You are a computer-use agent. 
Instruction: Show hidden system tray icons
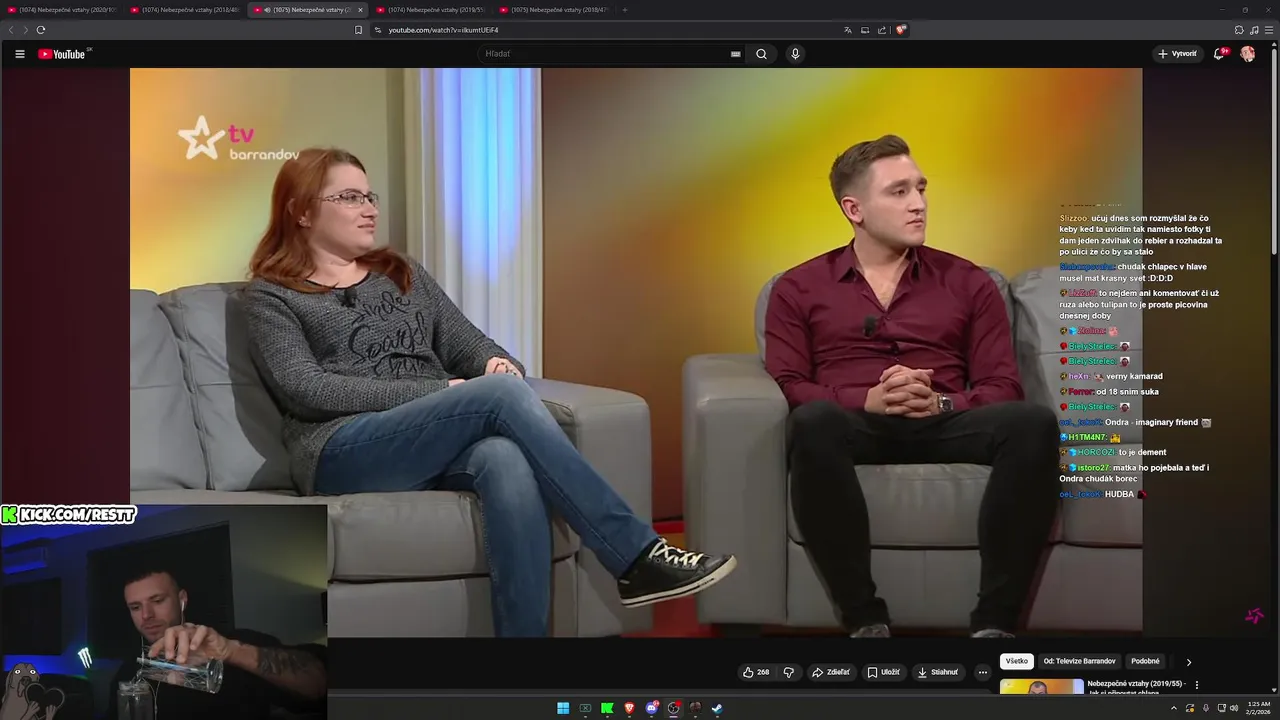click(1173, 708)
